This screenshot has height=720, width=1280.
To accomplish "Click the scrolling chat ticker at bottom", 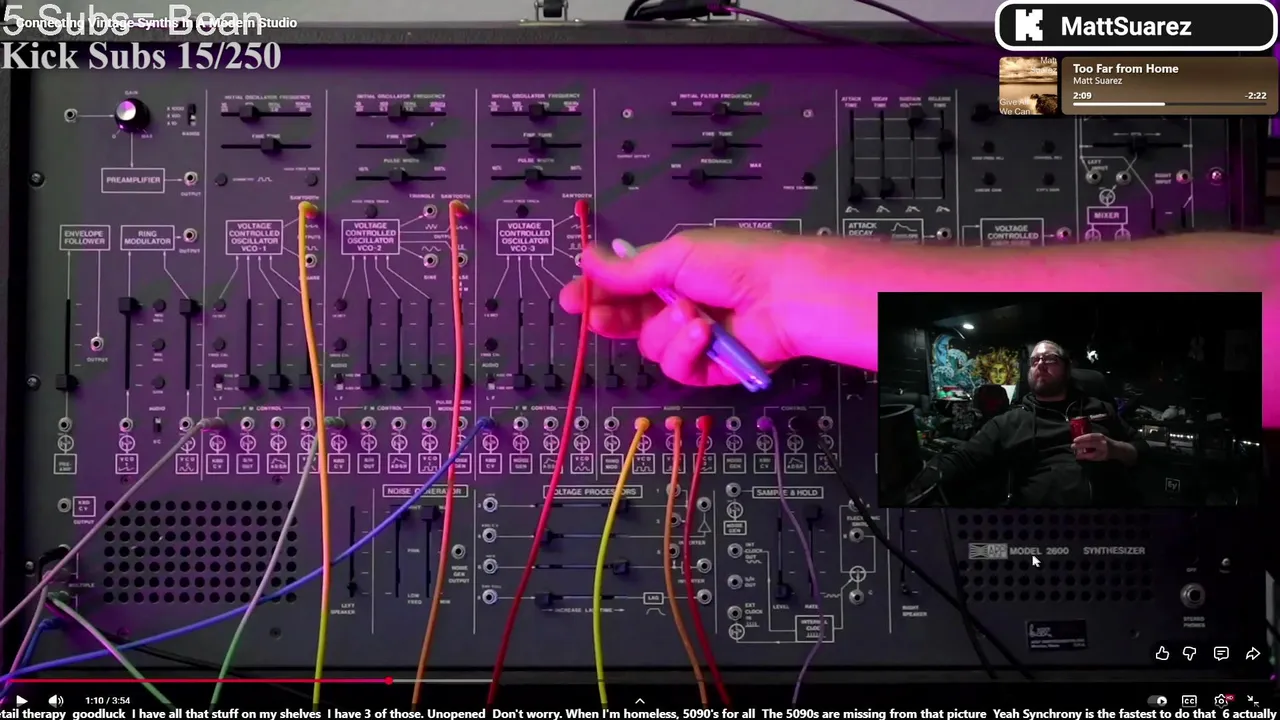I will pyautogui.click(x=640, y=714).
